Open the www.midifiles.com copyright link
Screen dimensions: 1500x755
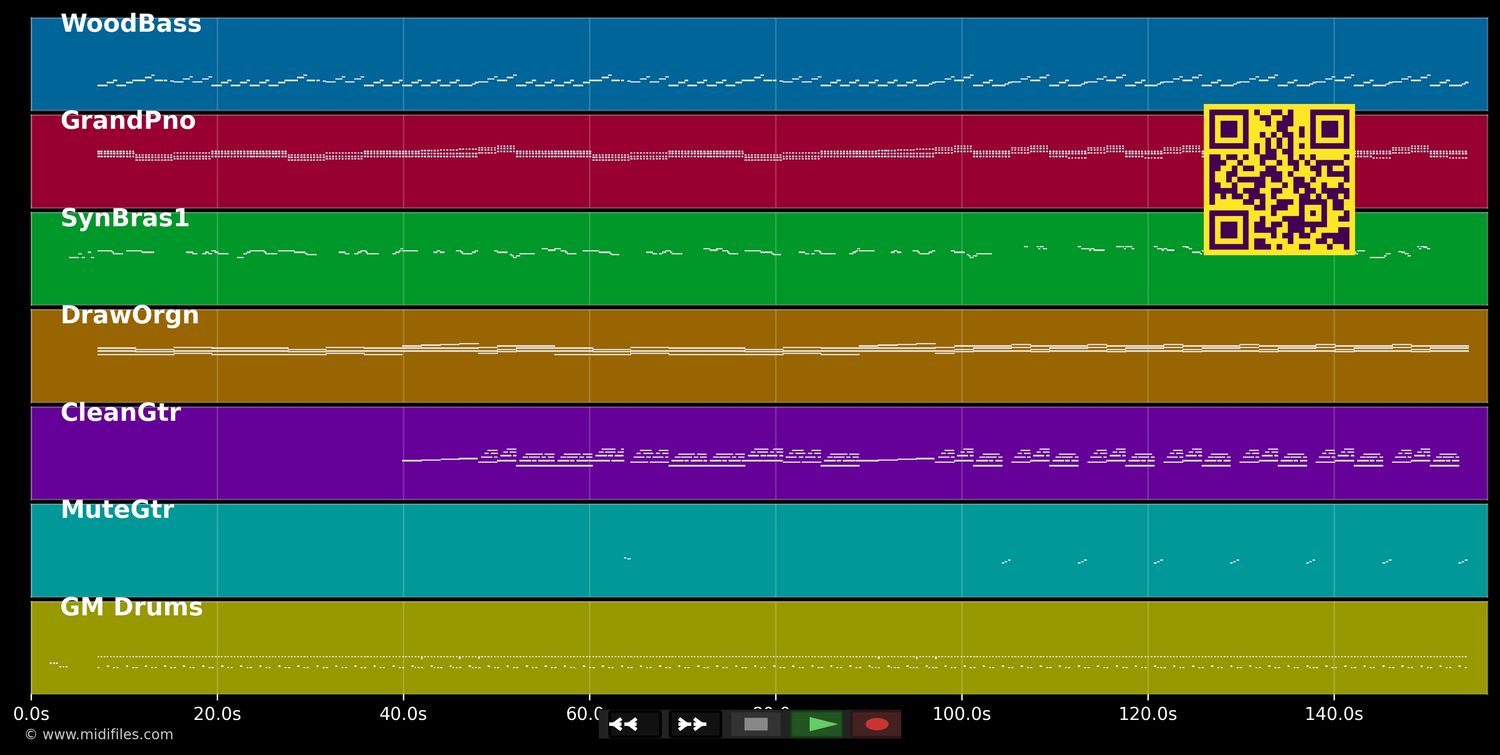pyautogui.click(x=99, y=735)
